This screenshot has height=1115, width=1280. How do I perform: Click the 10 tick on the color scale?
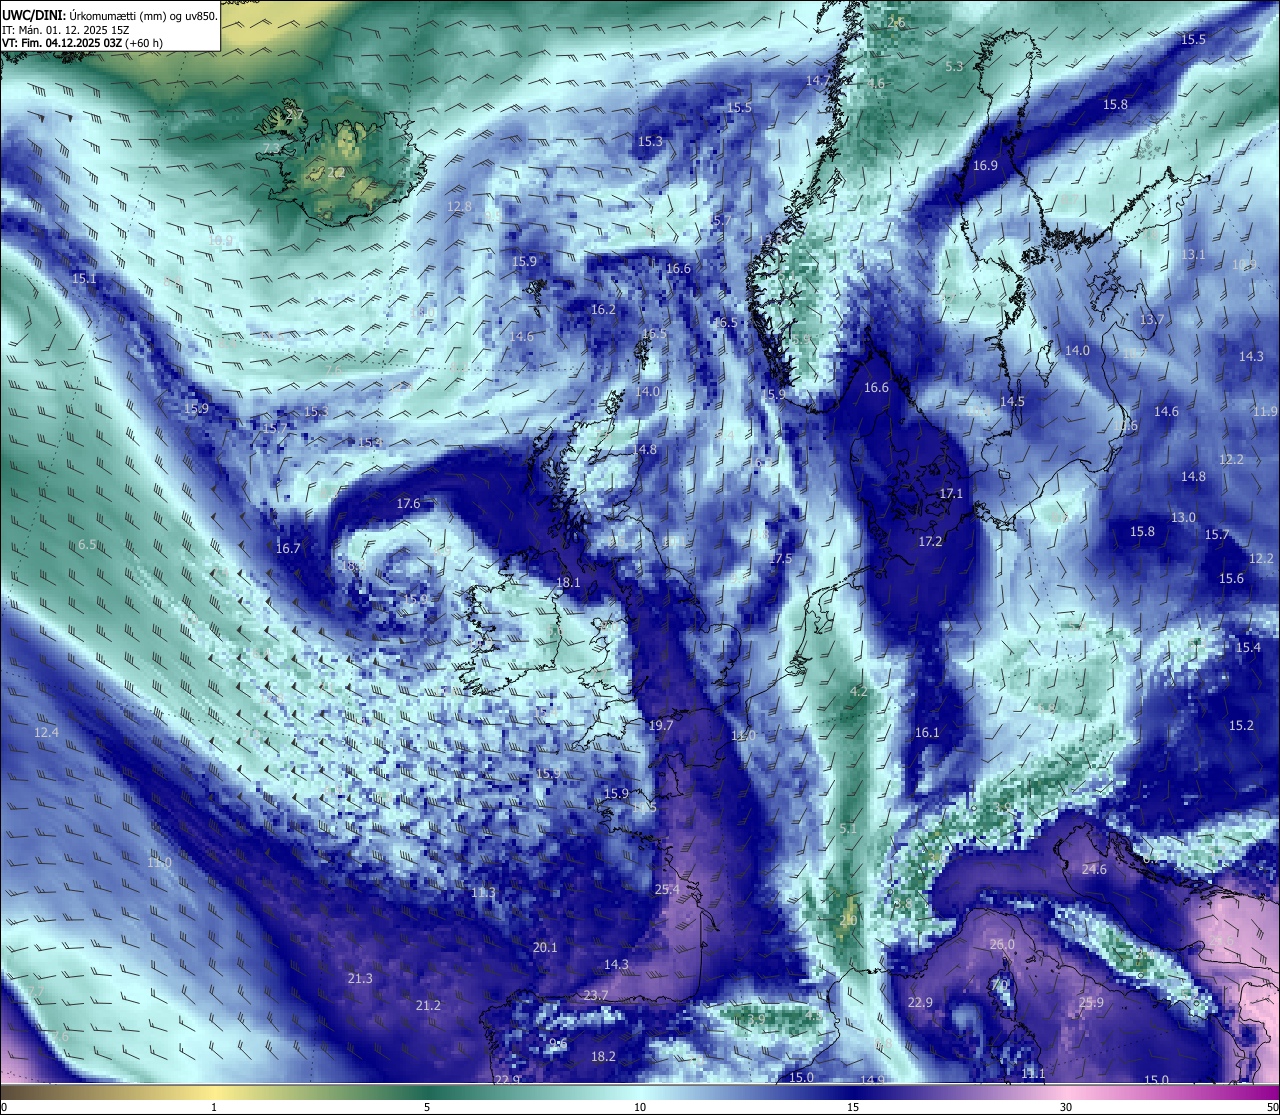tap(640, 1106)
